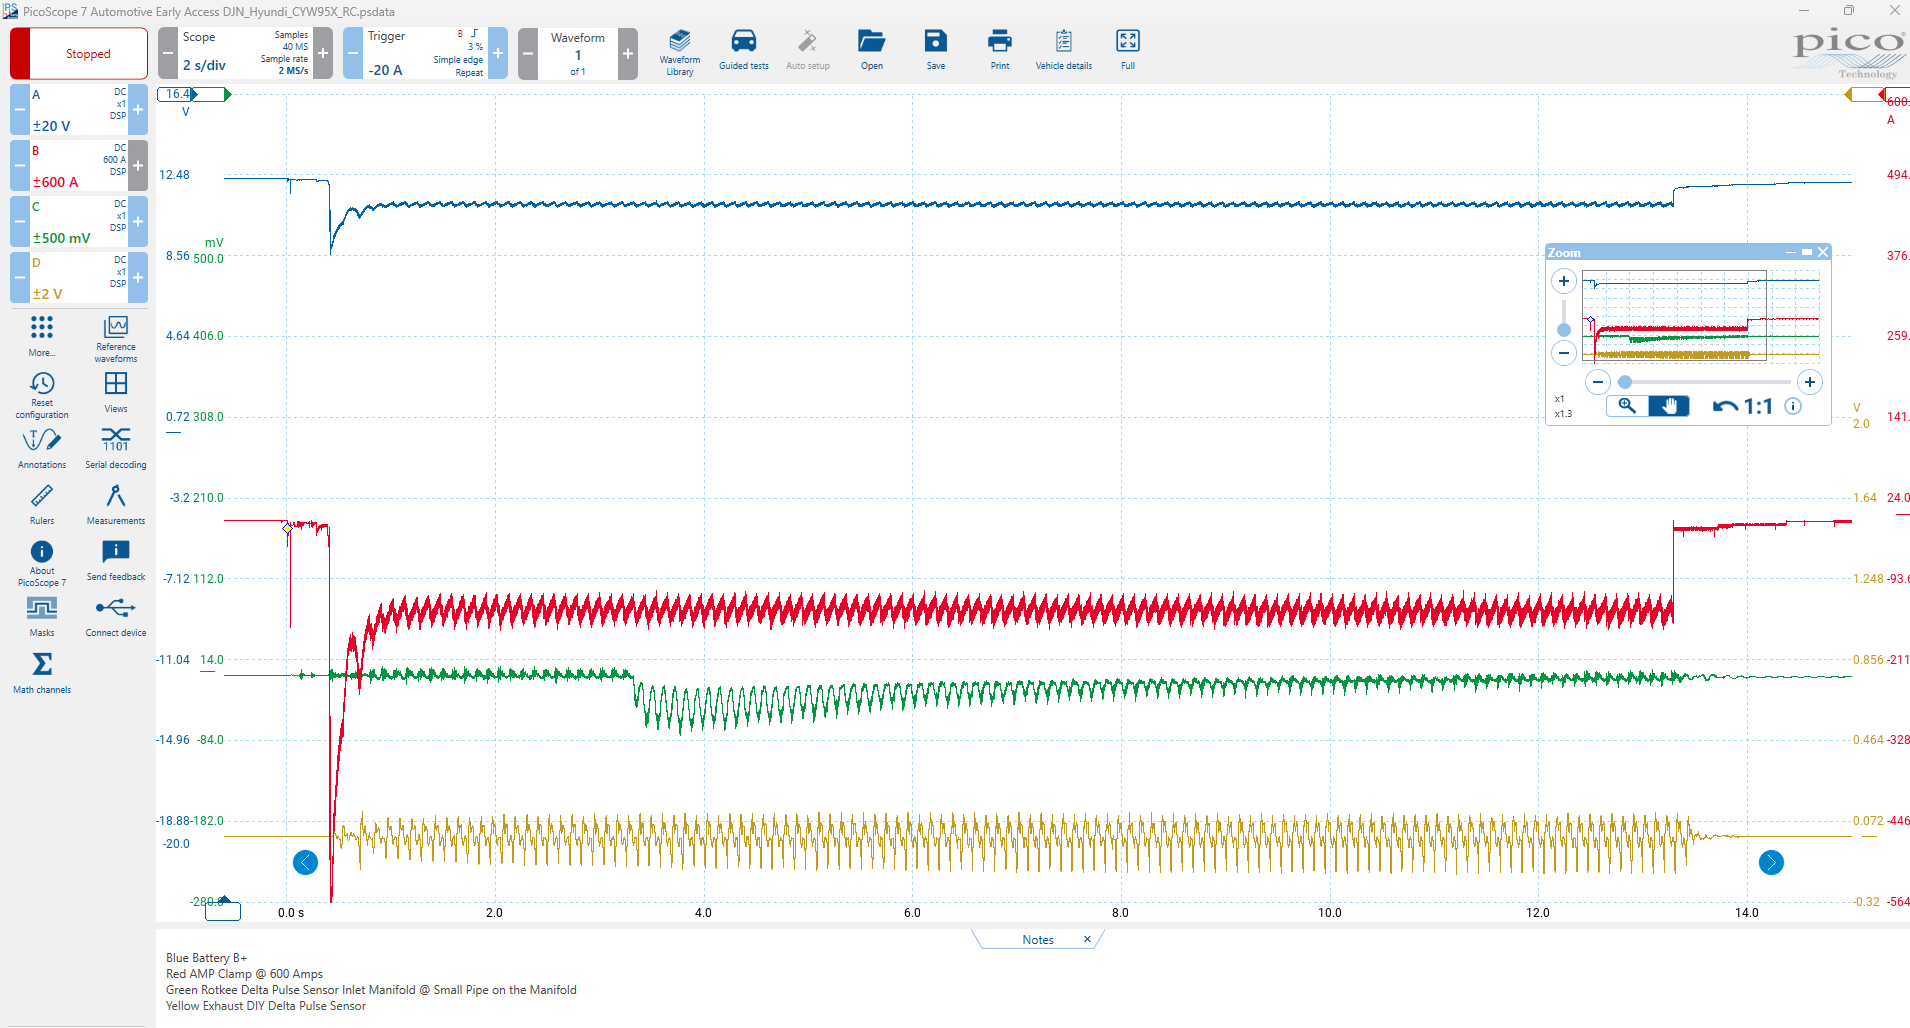
Task: Open Vehicle details
Action: click(1064, 50)
